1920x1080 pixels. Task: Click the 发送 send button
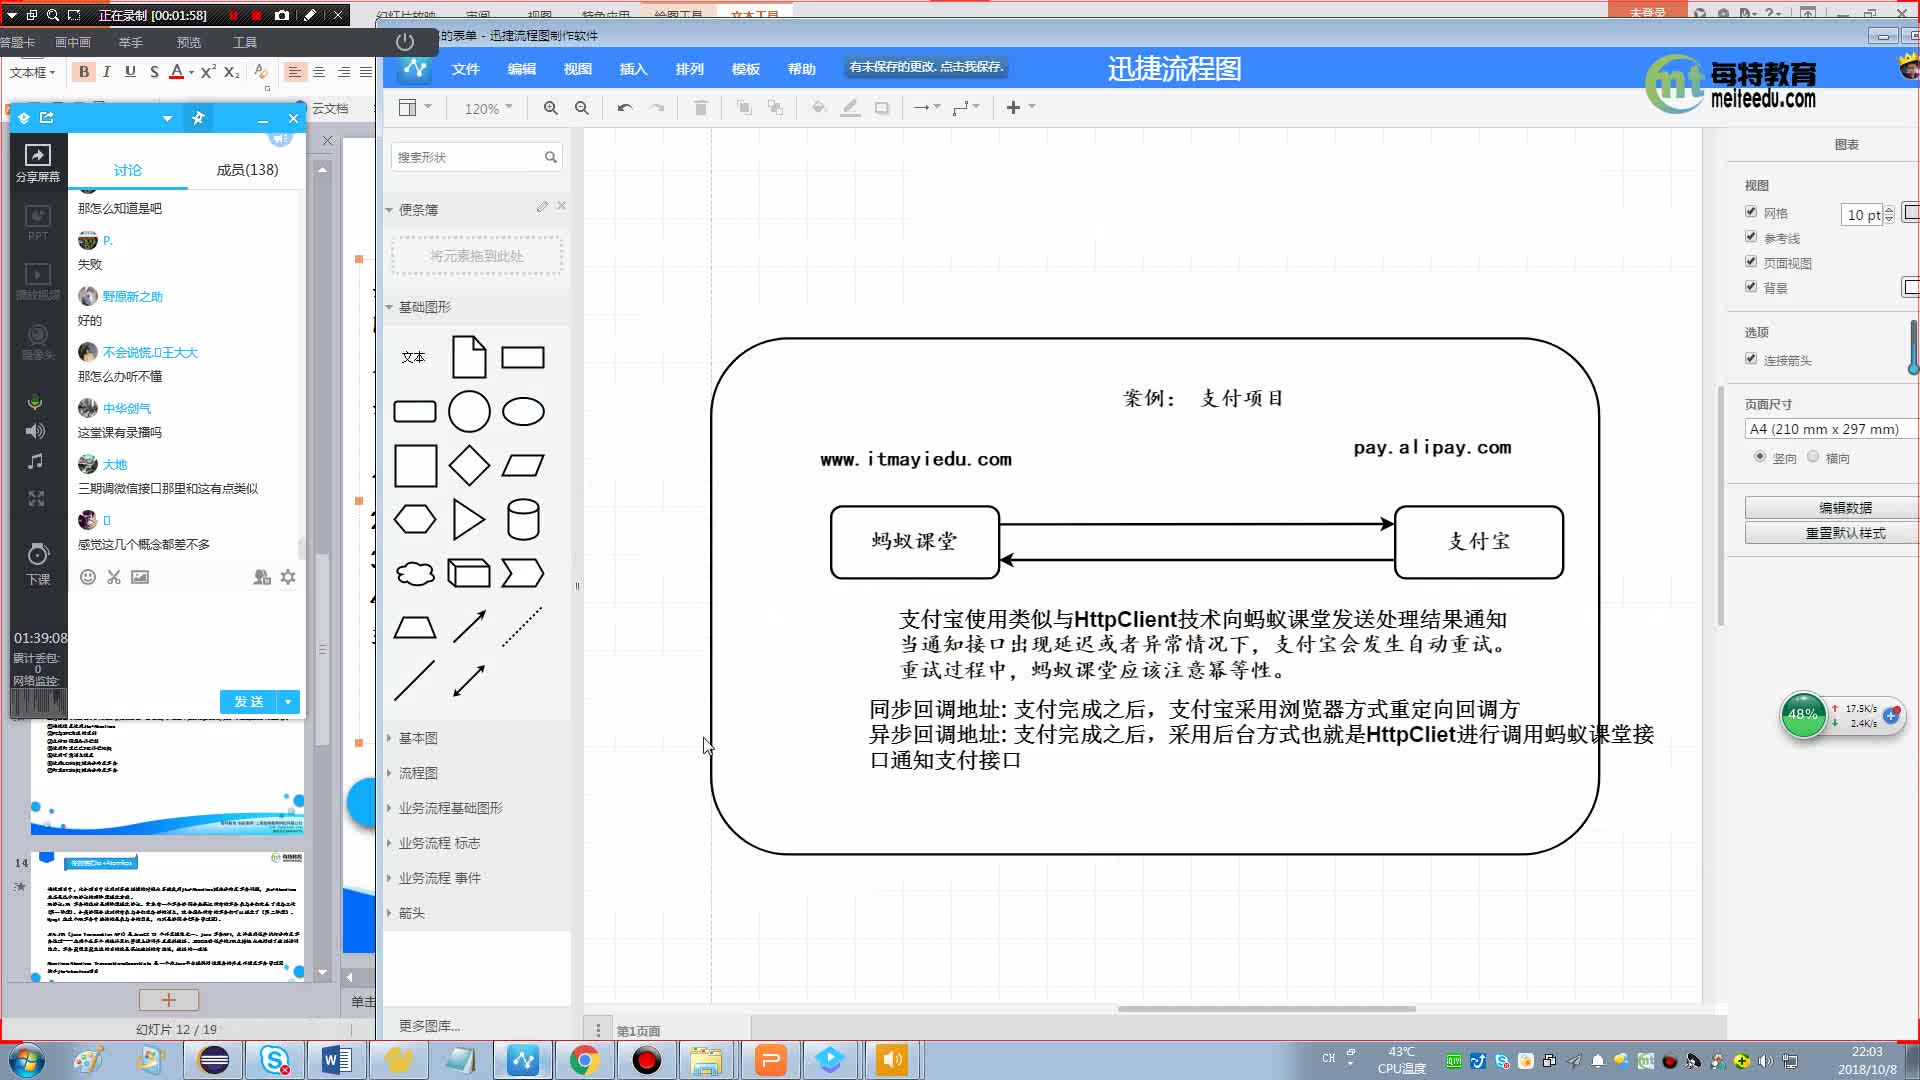[x=249, y=702]
